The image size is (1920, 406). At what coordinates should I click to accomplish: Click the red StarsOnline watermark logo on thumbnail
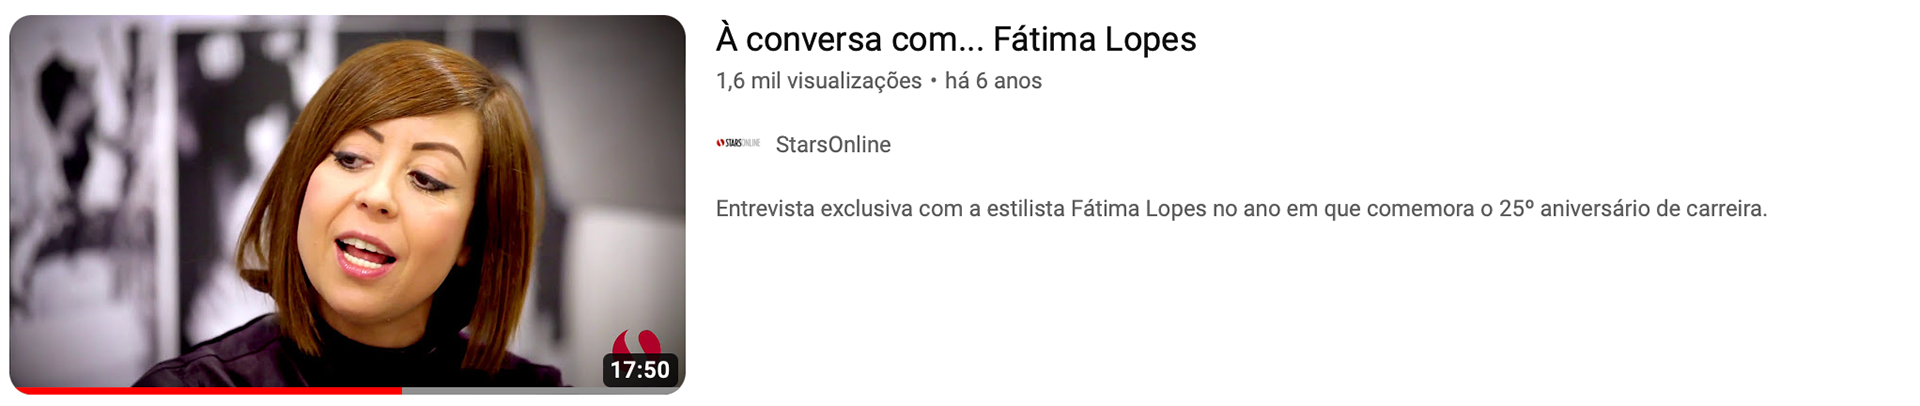coord(637,343)
